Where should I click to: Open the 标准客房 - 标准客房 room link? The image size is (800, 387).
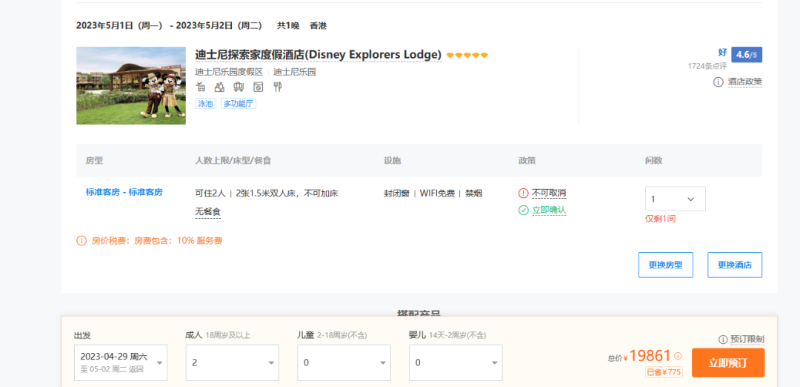(x=124, y=192)
